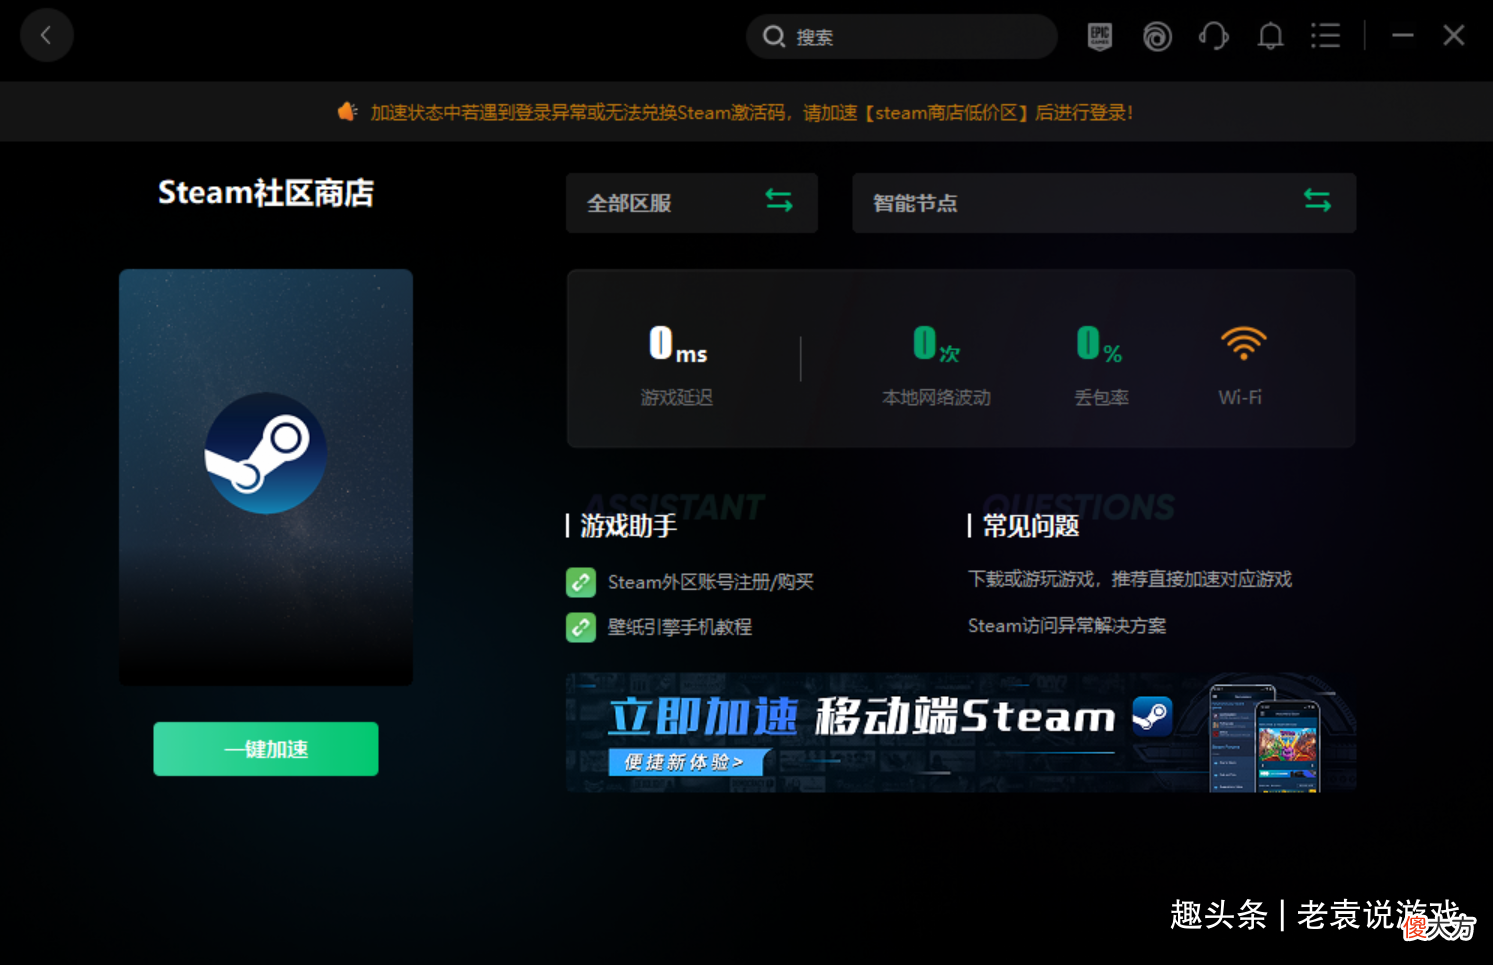
Task: Open the list menu icon in the top bar
Action: 1325,37
